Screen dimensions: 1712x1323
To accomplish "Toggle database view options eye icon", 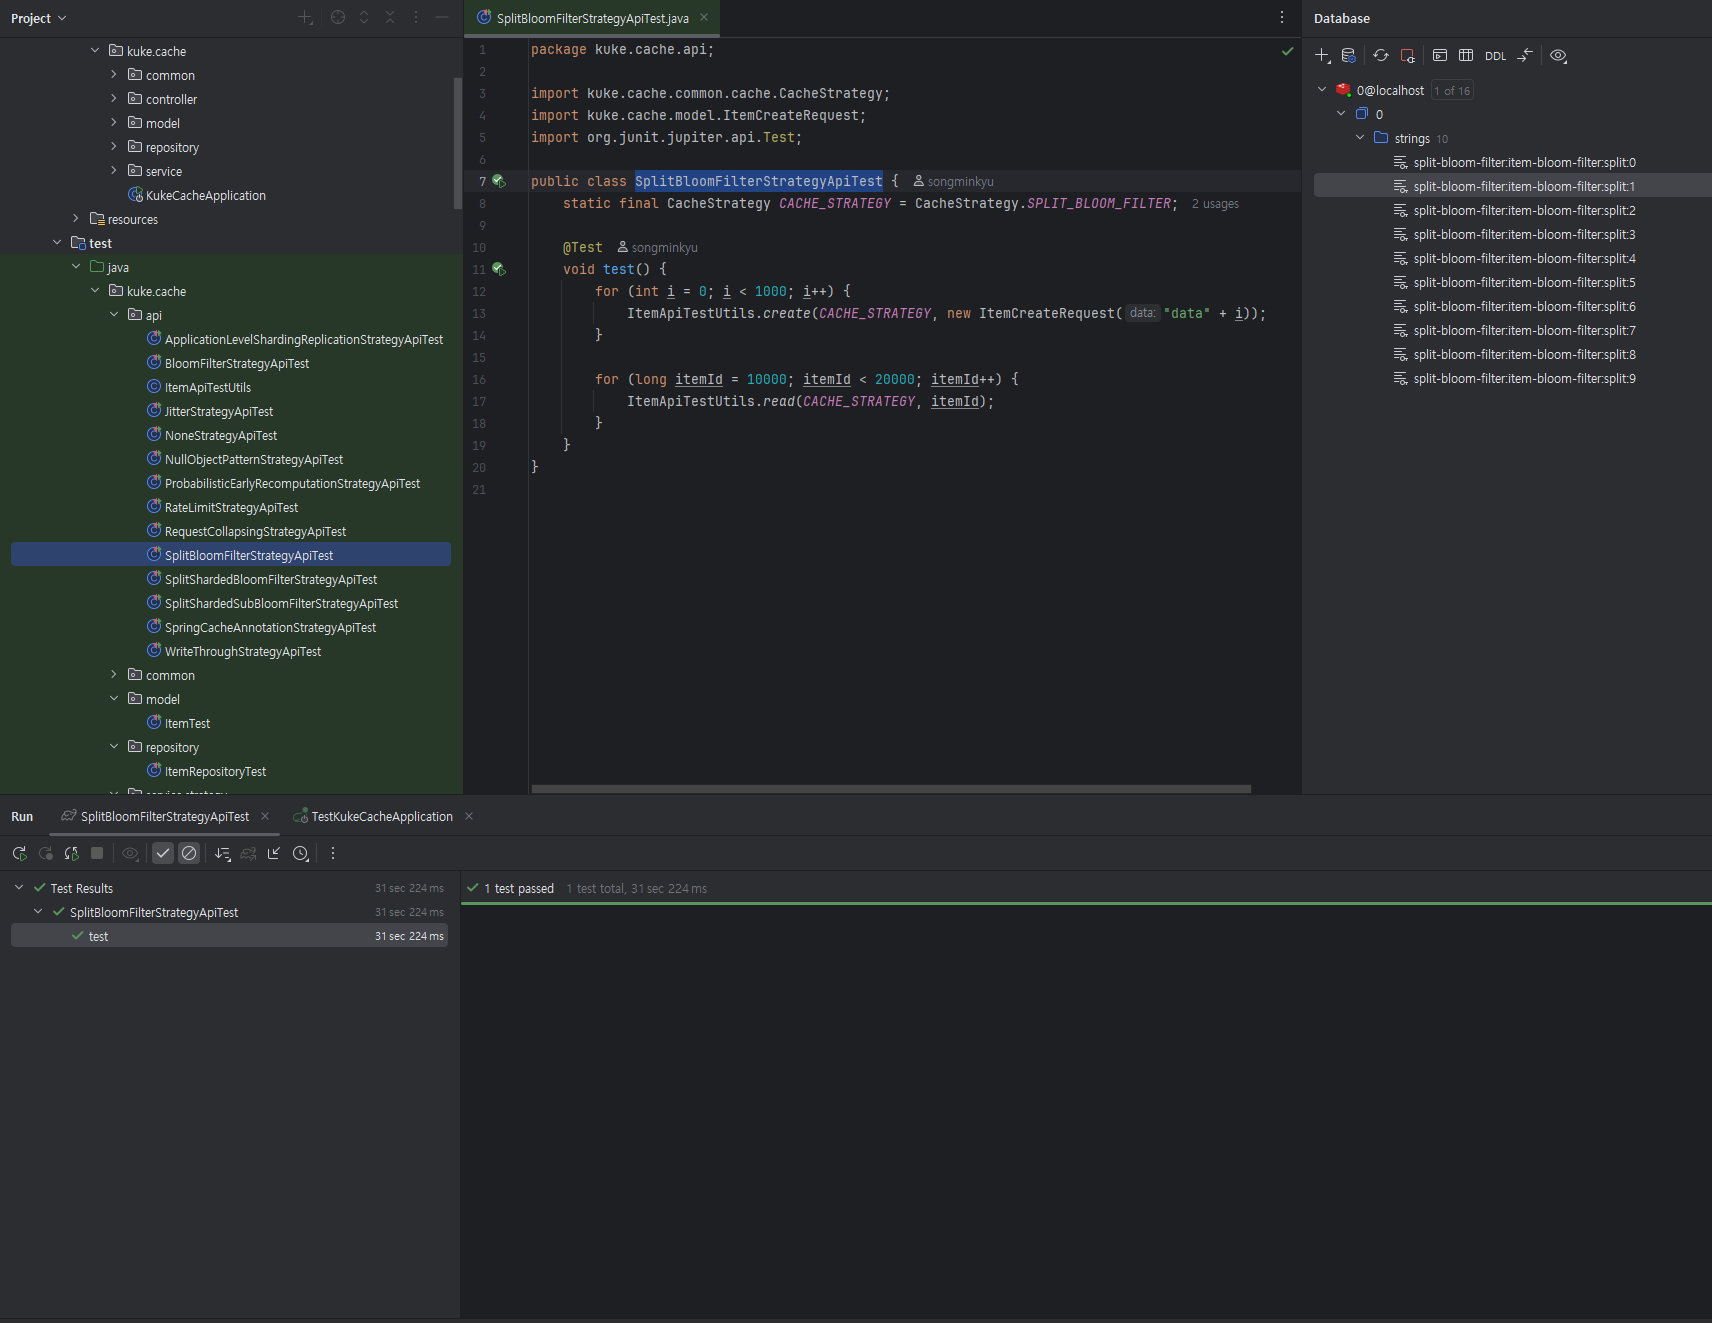I will (x=1558, y=56).
